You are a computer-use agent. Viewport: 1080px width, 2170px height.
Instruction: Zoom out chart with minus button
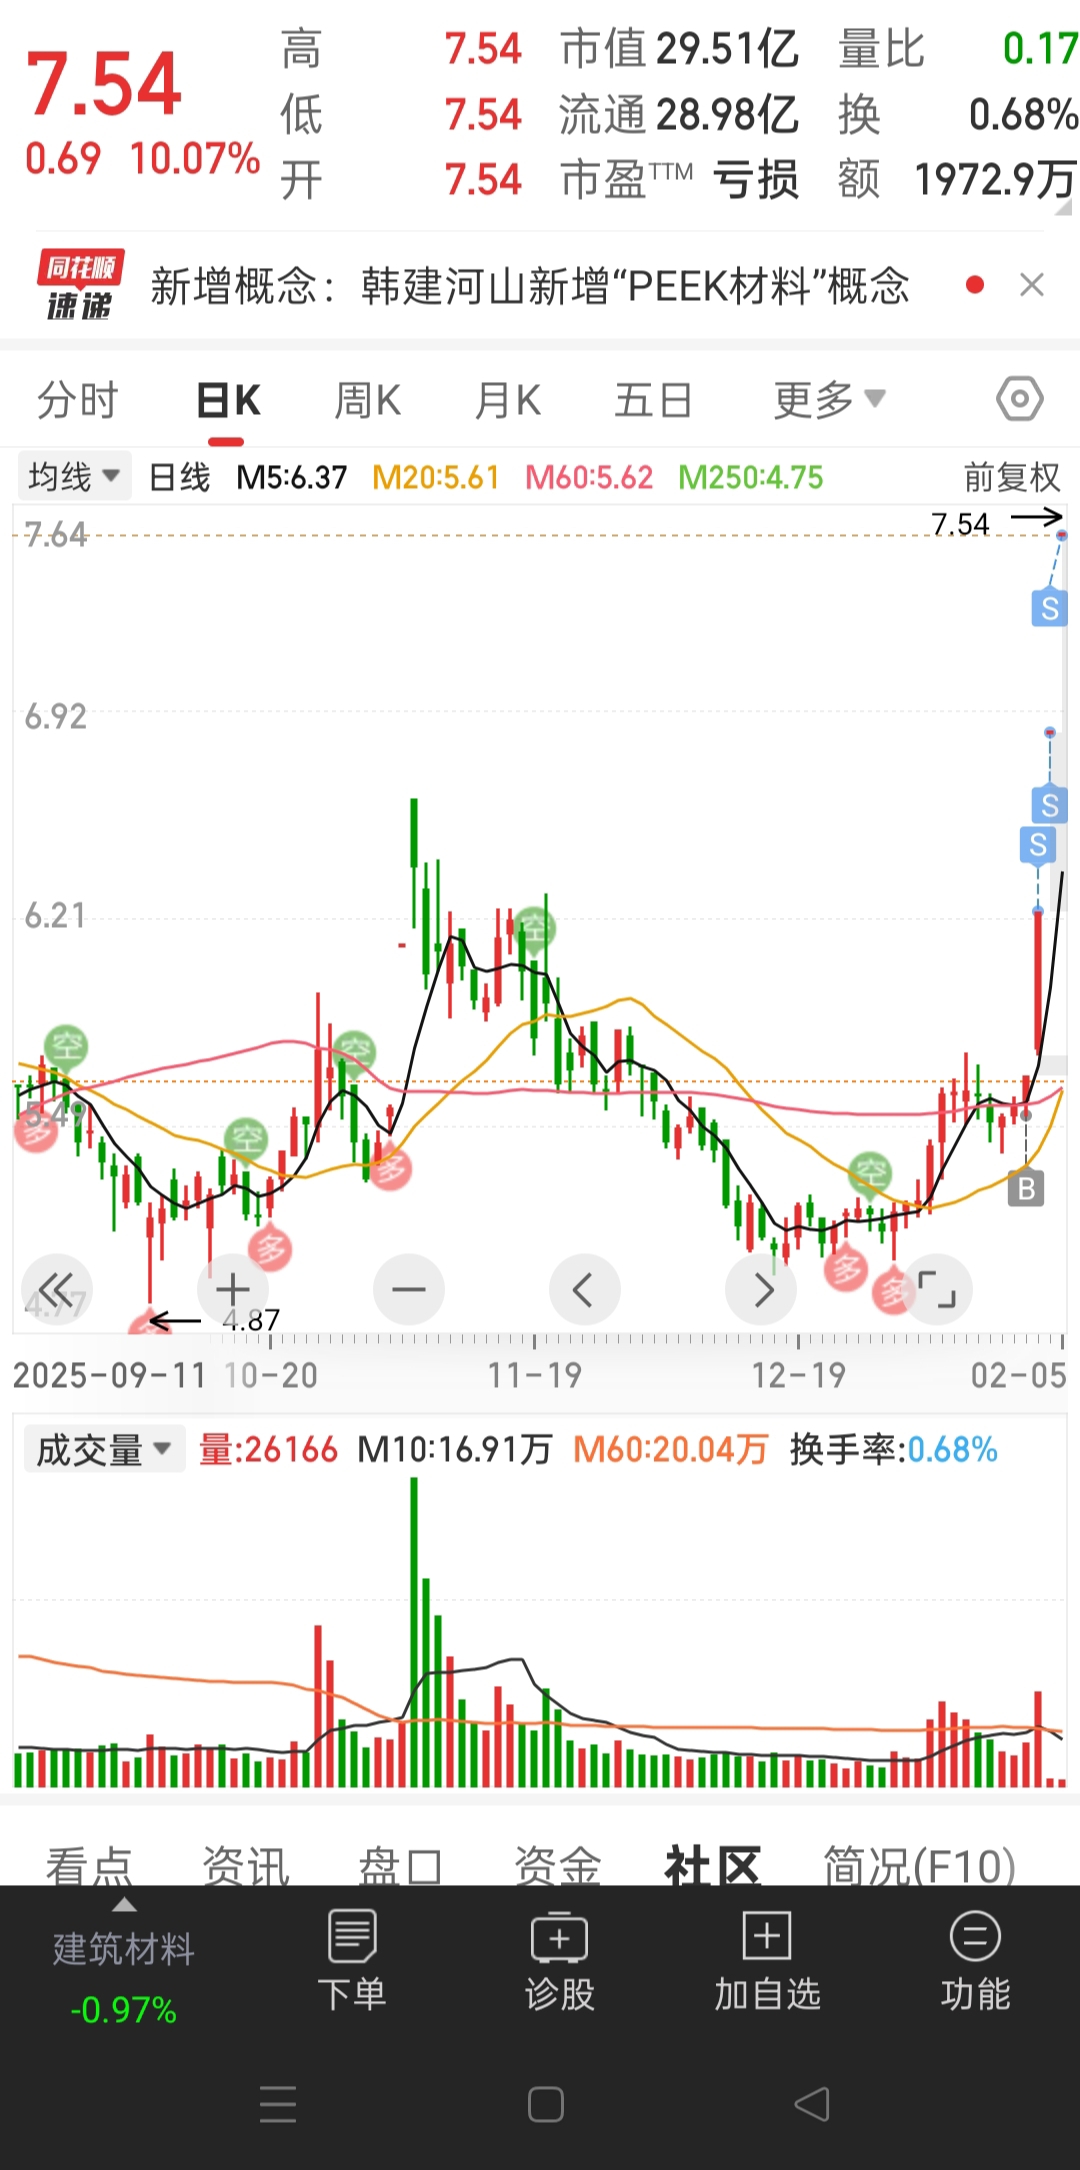point(408,1289)
